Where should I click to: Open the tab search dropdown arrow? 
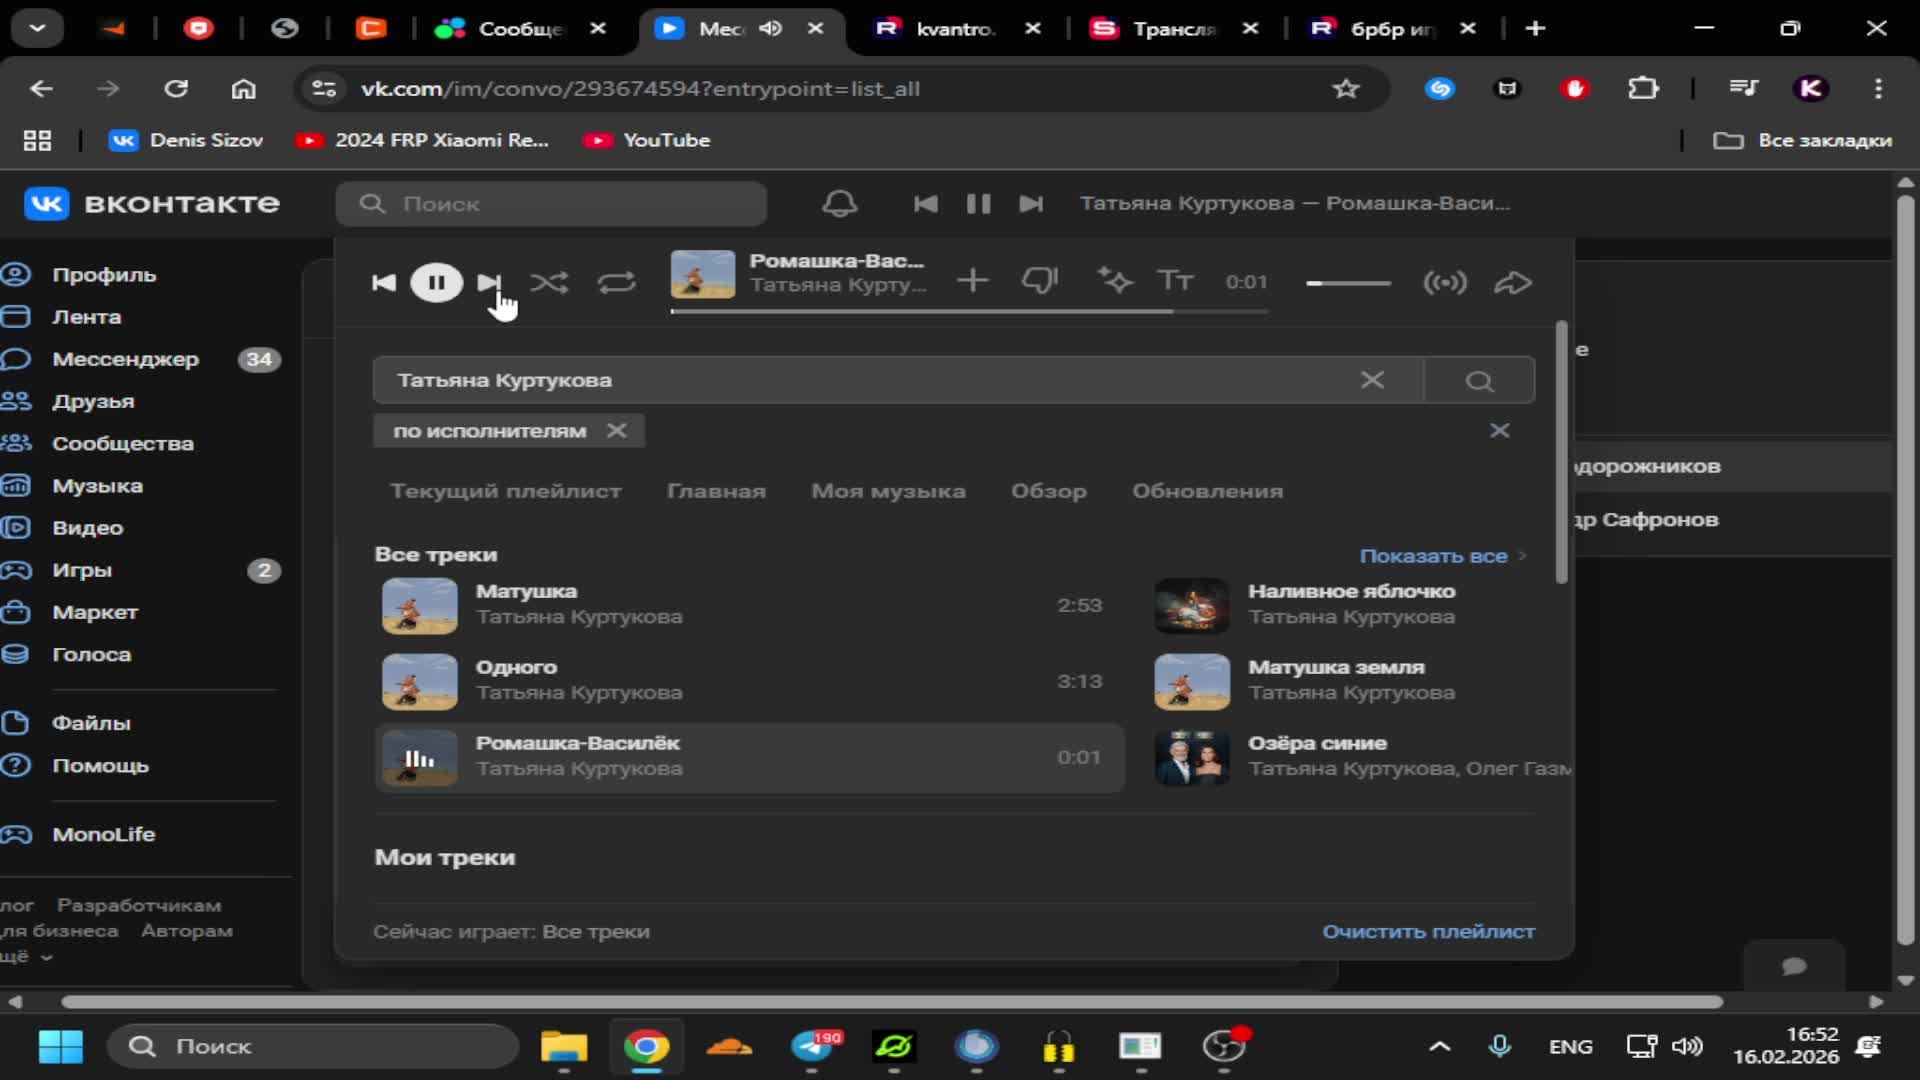(x=37, y=28)
